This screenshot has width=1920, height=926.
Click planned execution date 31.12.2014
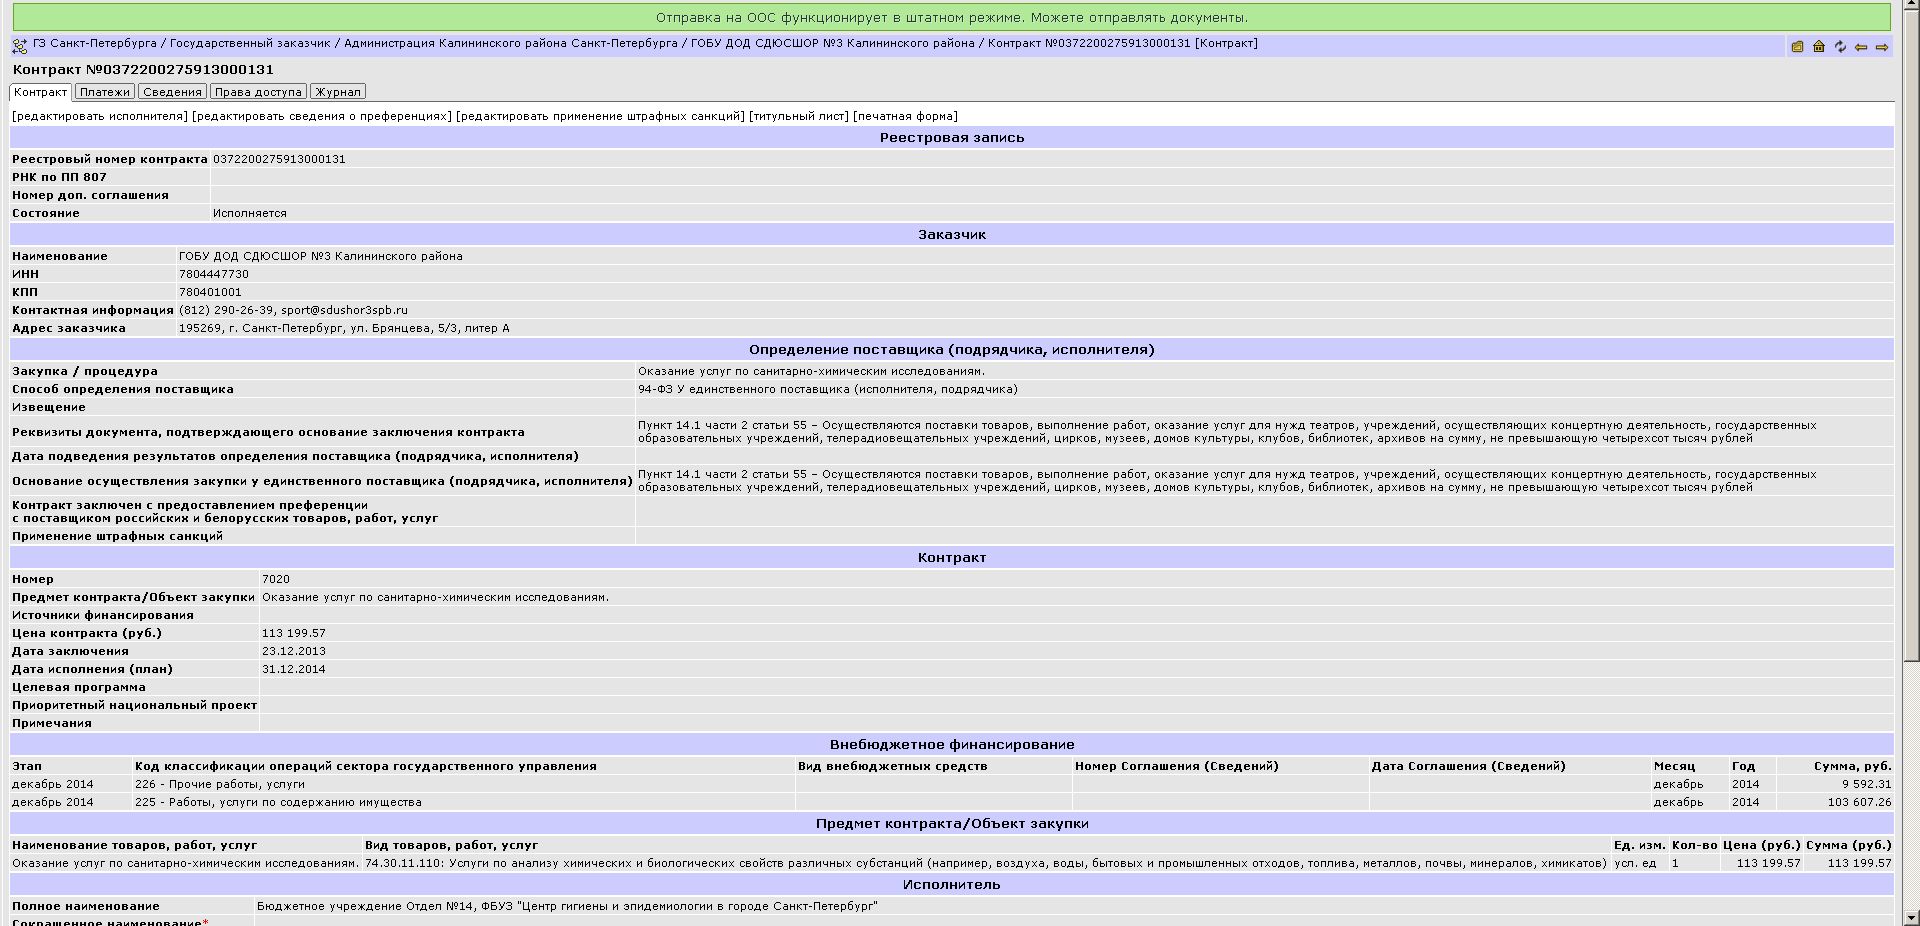coord(294,669)
